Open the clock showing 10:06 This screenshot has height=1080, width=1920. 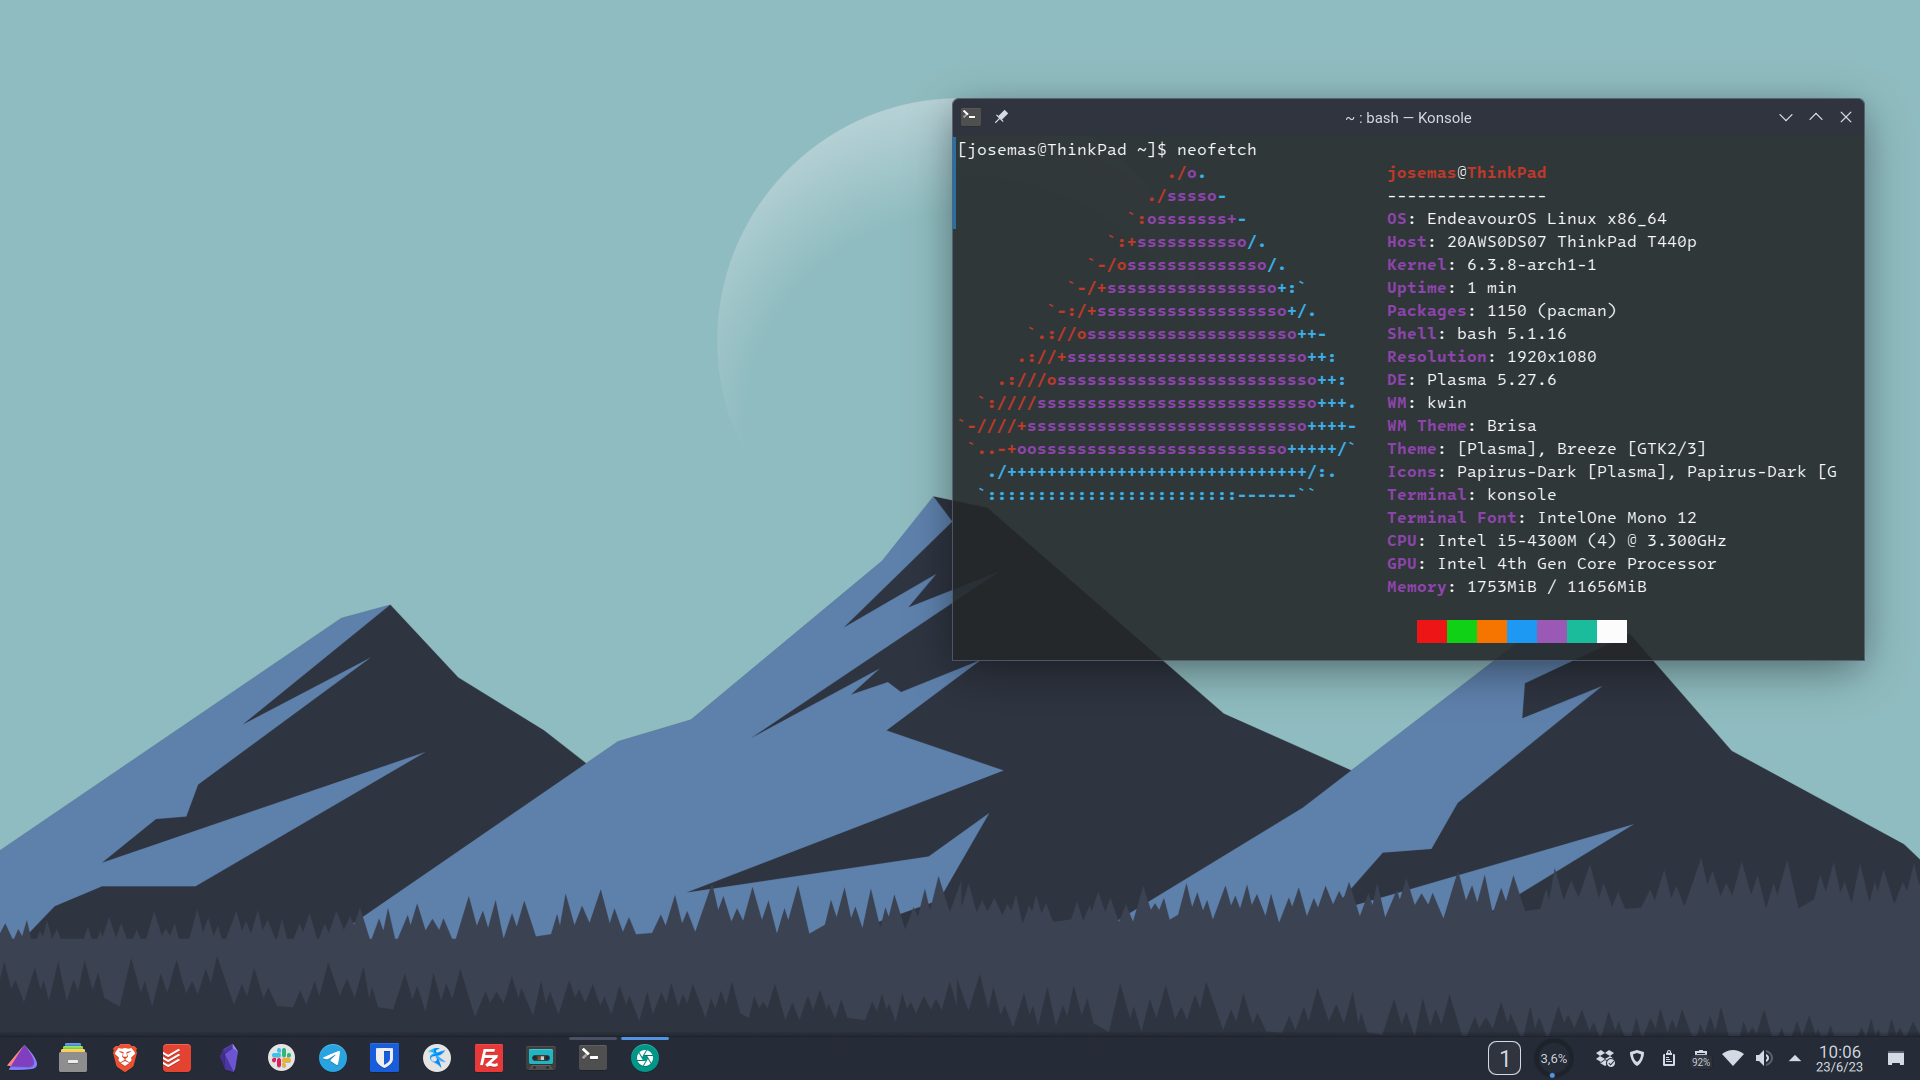(1840, 1058)
